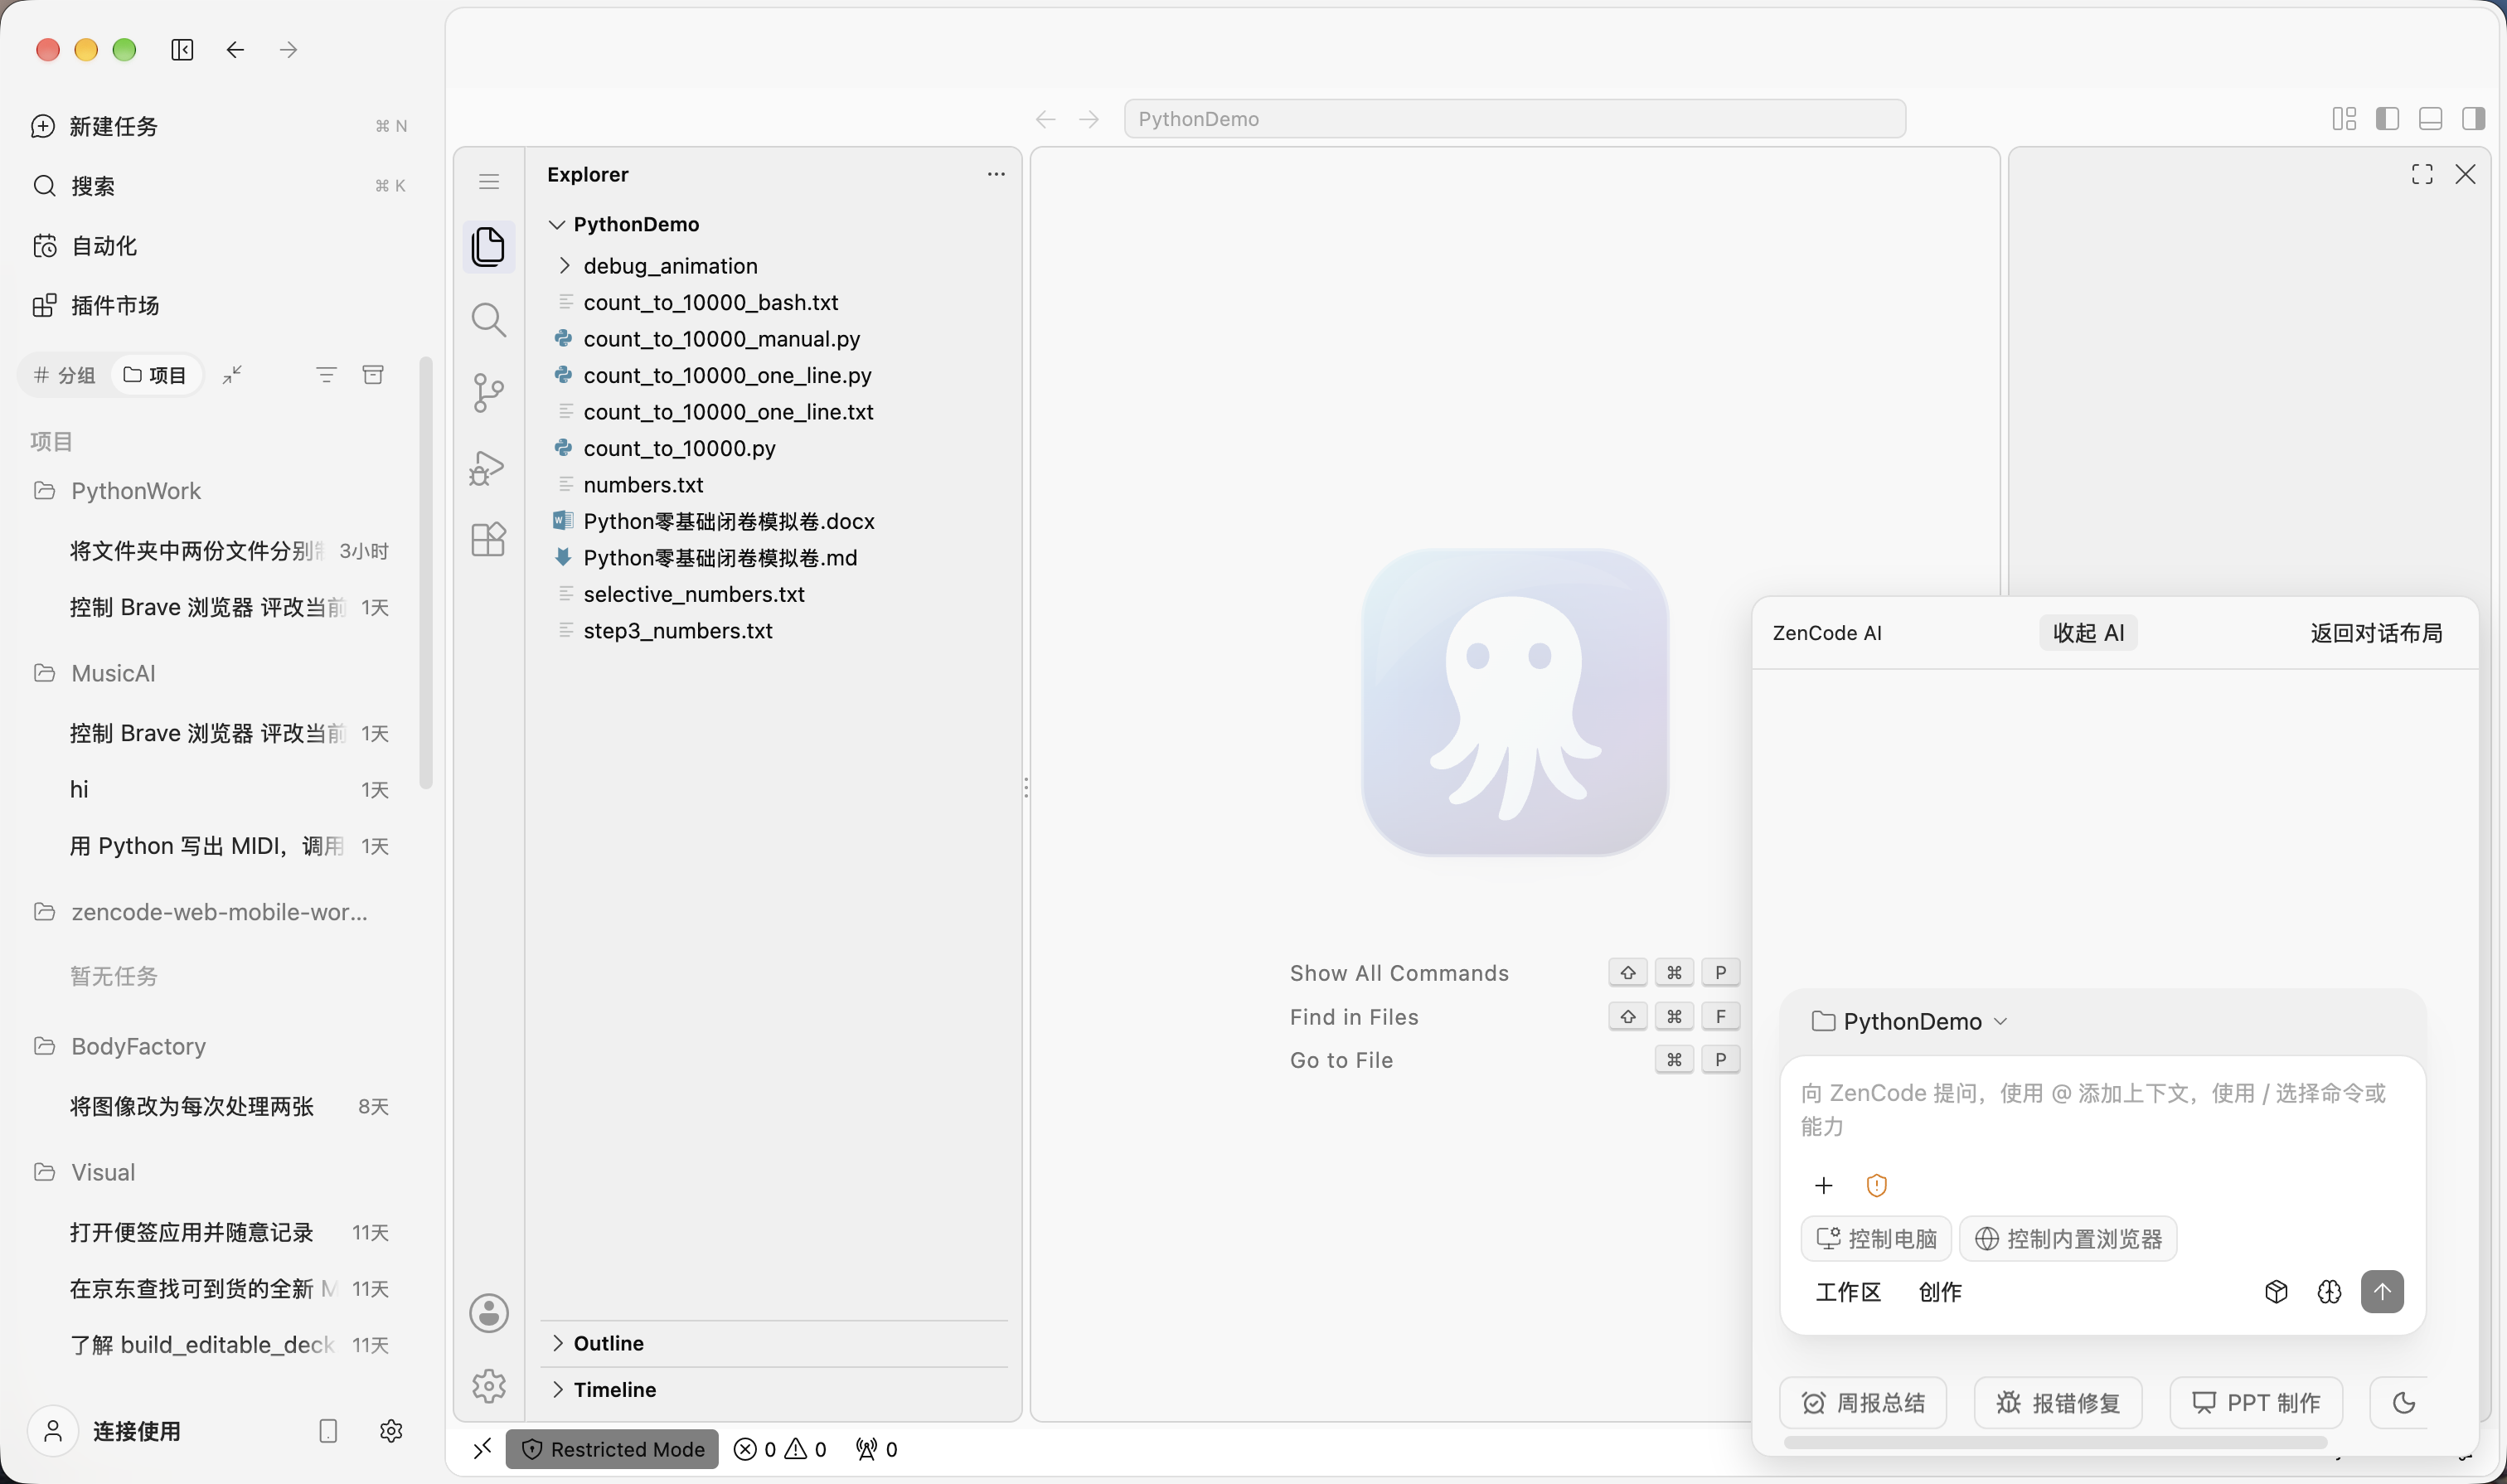Select the 创作 tab in chat

click(1940, 1292)
